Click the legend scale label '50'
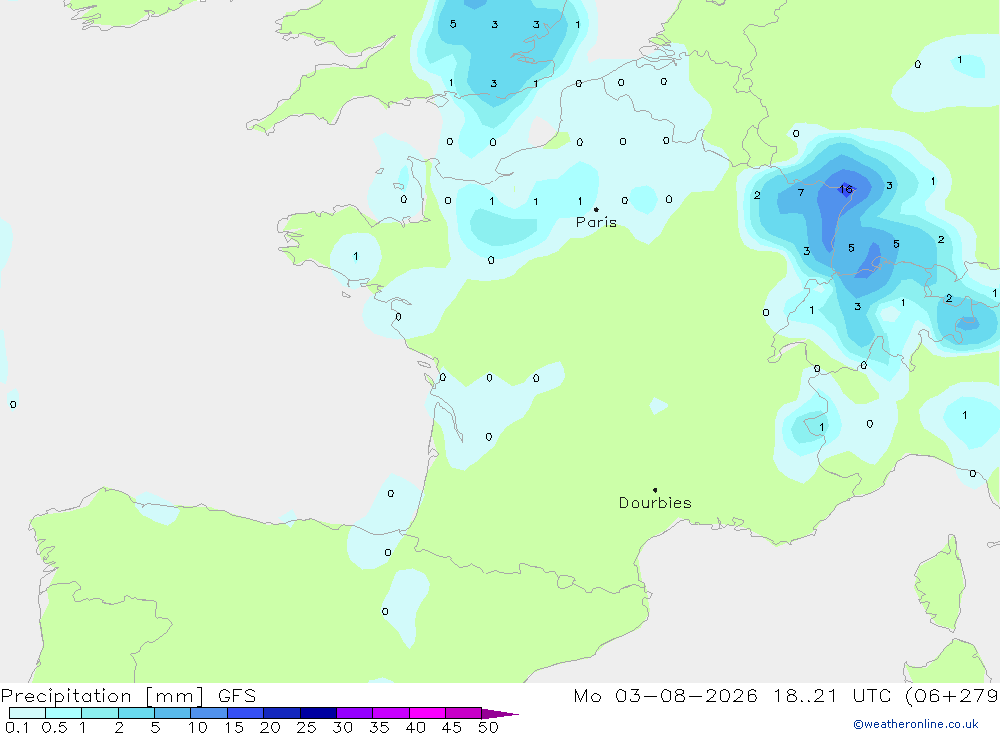Image resolution: width=1000 pixels, height=733 pixels. (489, 727)
